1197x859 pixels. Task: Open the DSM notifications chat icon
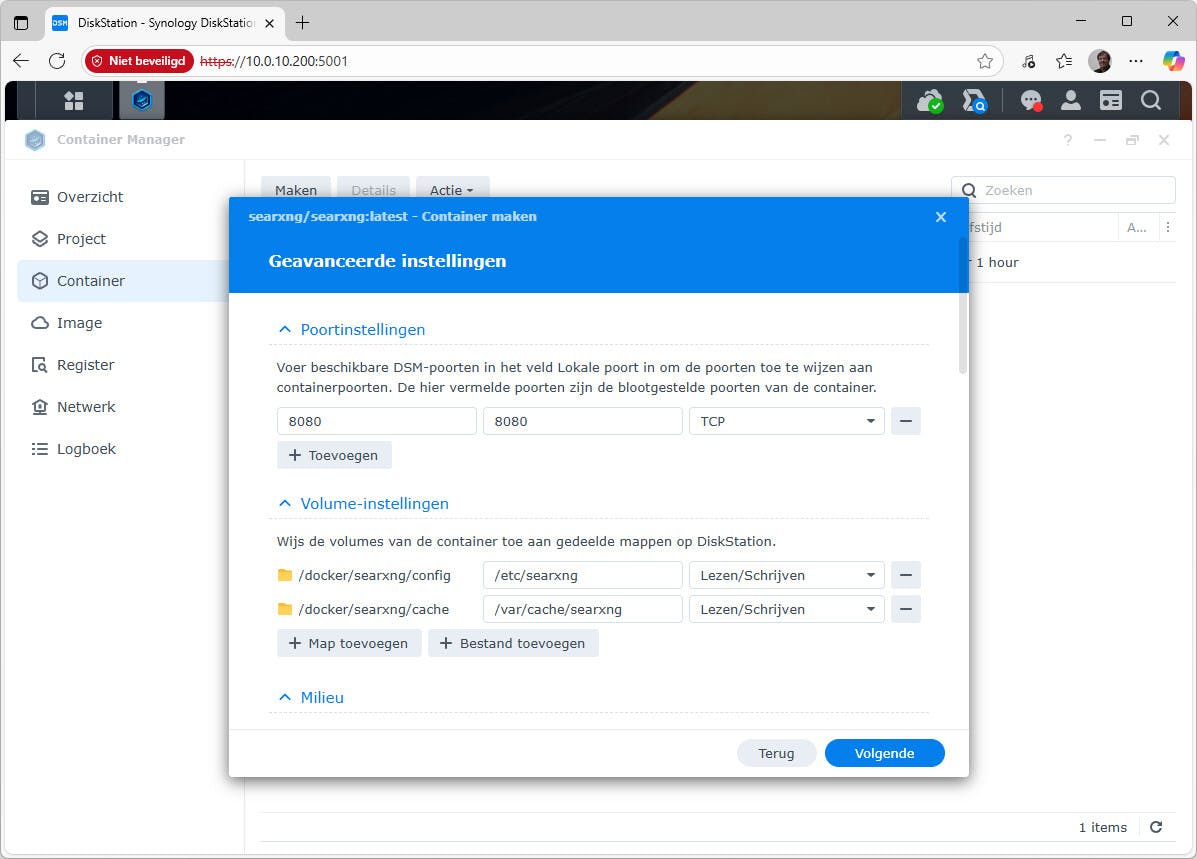(x=1031, y=101)
